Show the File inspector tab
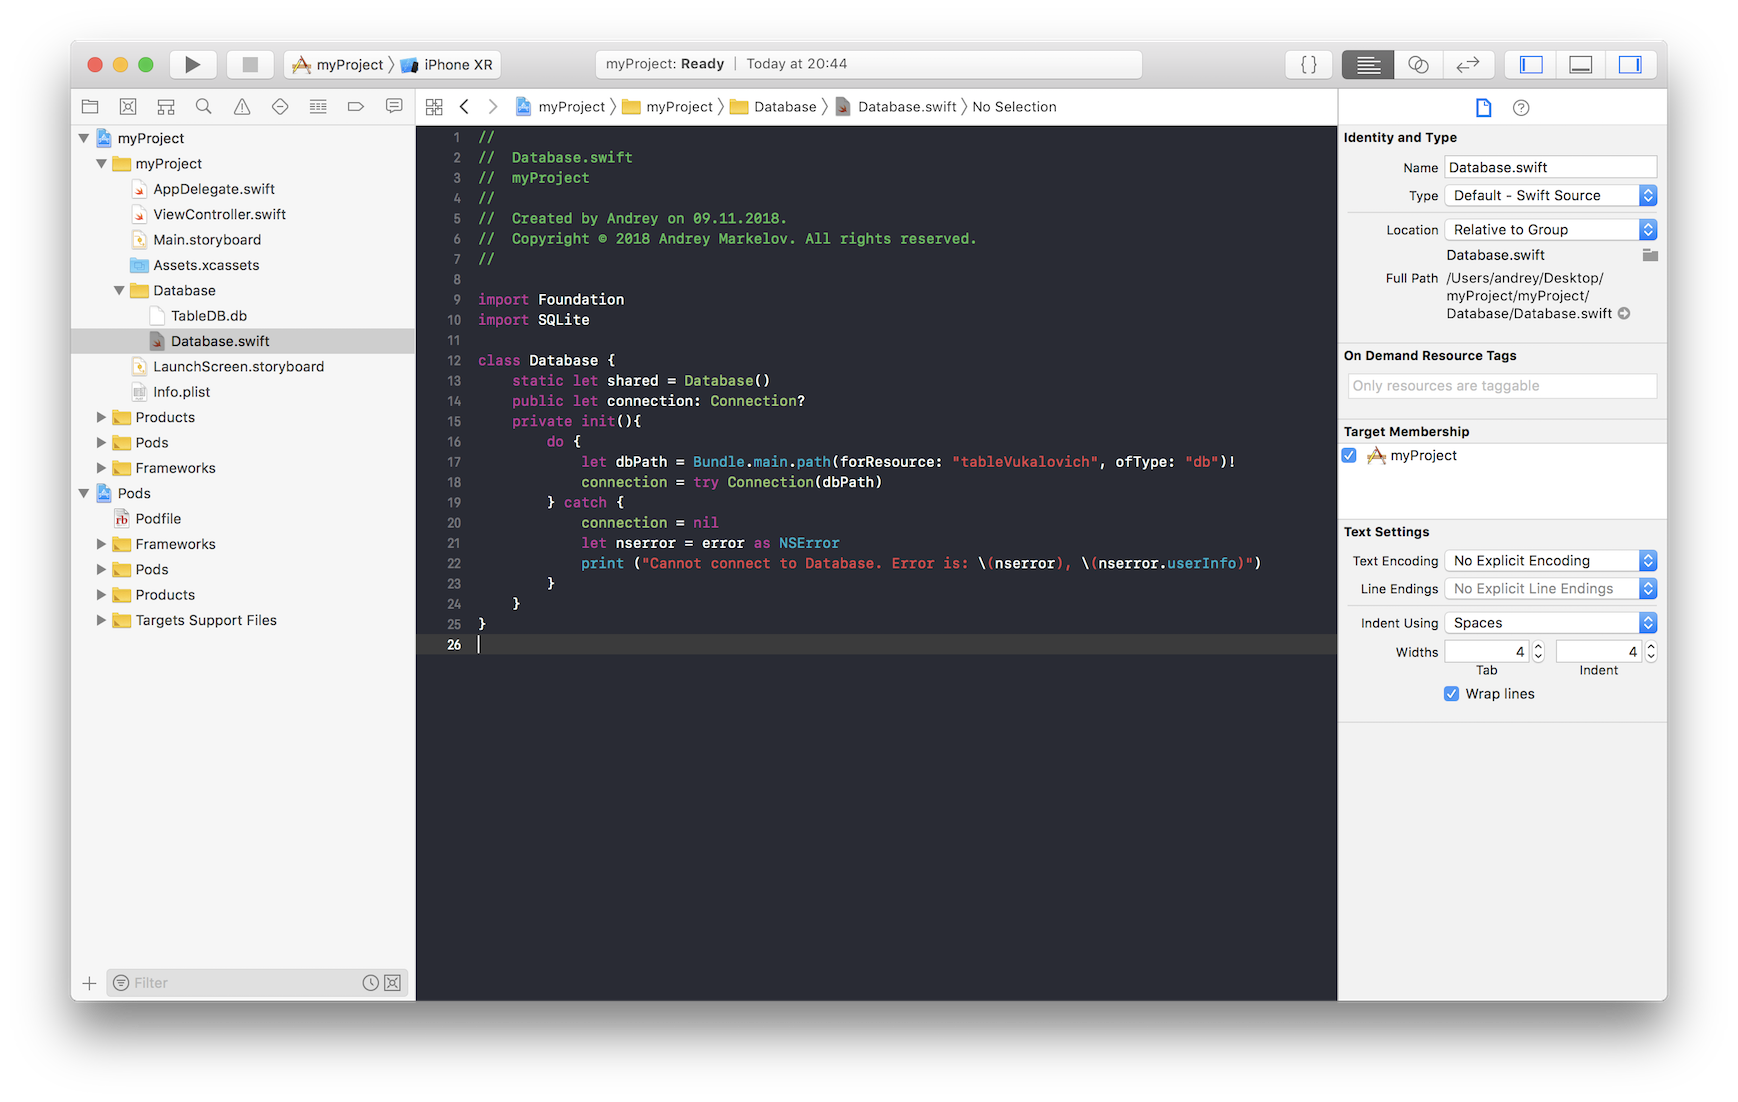The image size is (1738, 1102). [x=1484, y=108]
